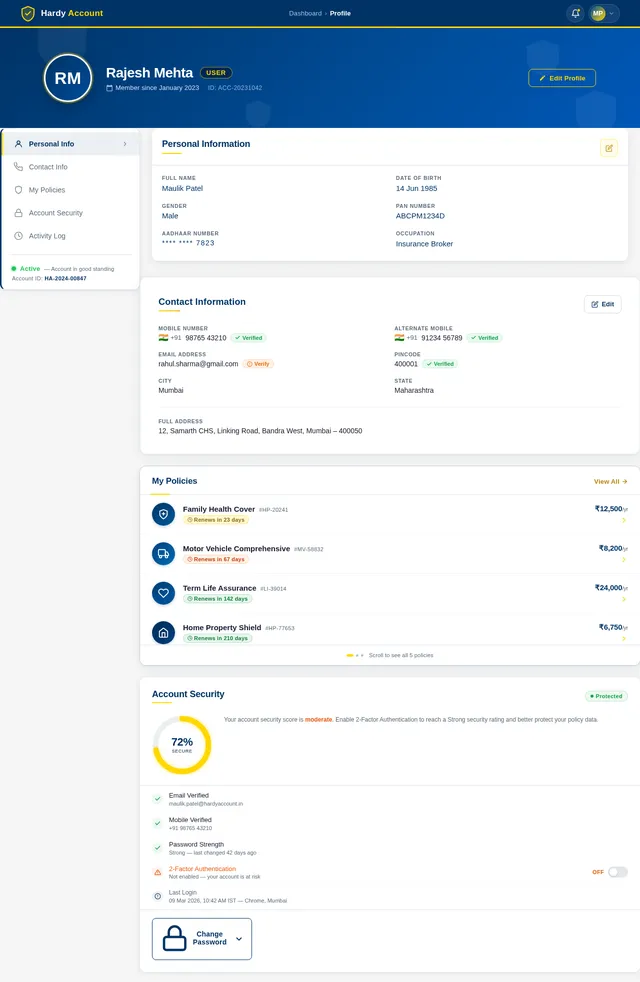Click the orange Verify email badge
Viewport: 640px width, 982px height.
258,364
